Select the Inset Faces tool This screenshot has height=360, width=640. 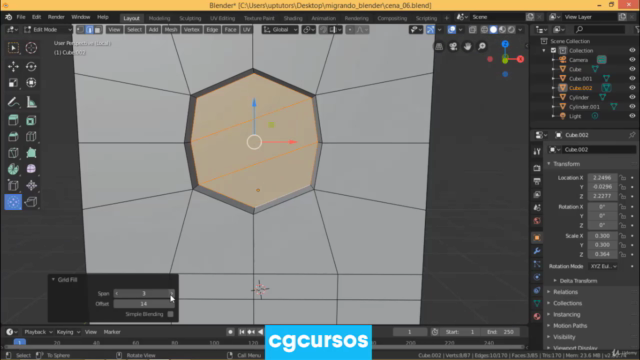tap(31, 120)
